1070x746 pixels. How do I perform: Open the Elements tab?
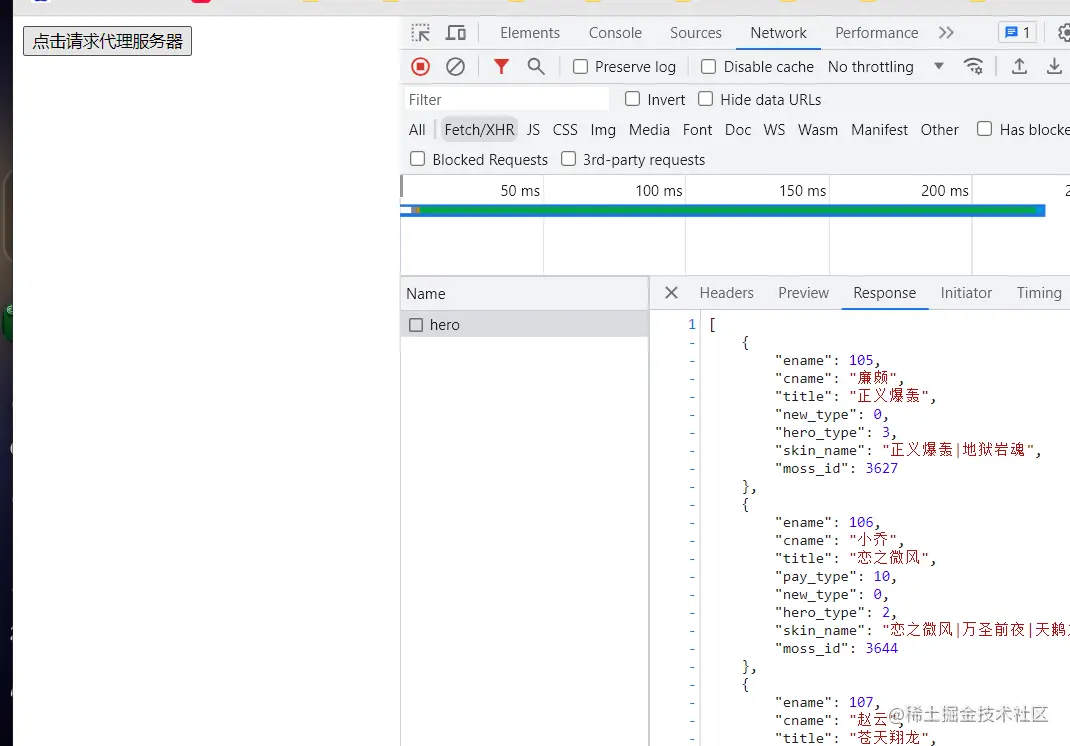(530, 33)
